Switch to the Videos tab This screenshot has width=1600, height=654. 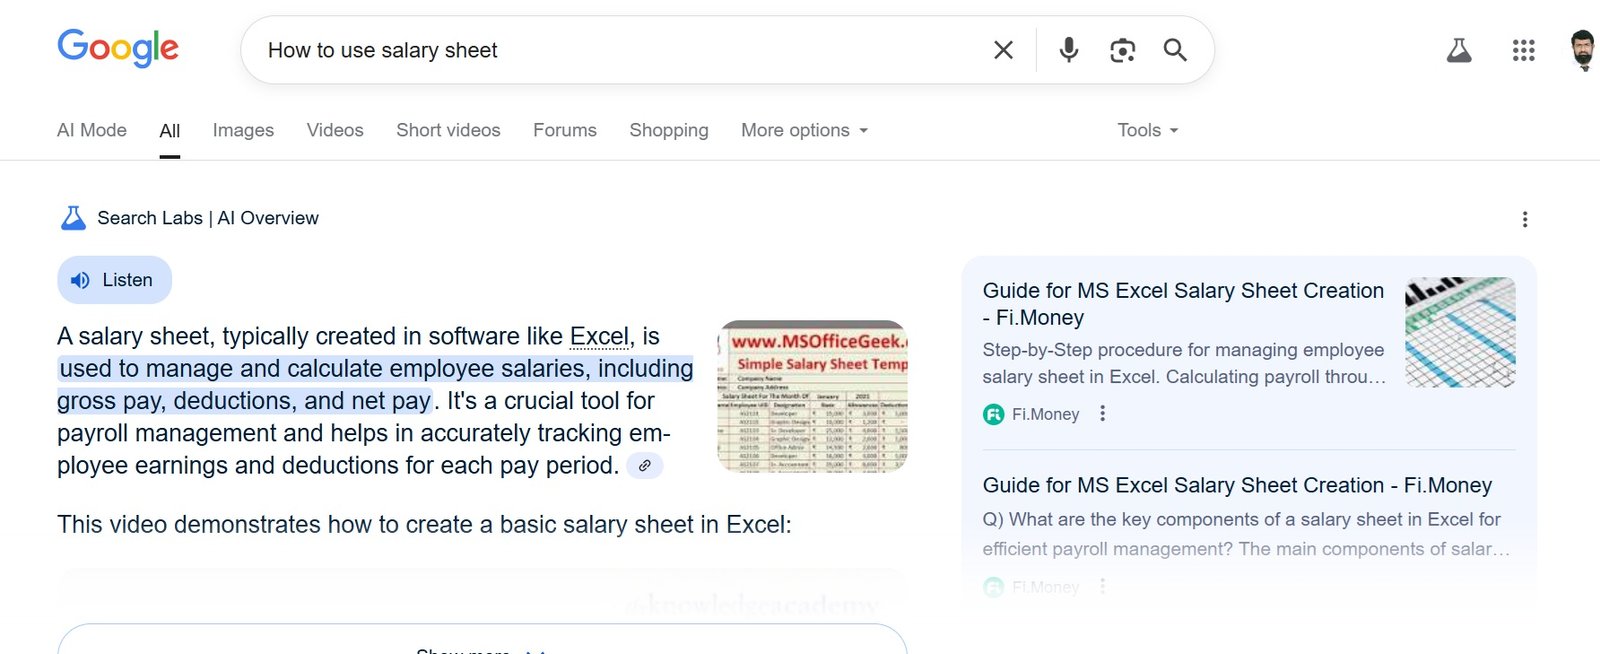(334, 130)
